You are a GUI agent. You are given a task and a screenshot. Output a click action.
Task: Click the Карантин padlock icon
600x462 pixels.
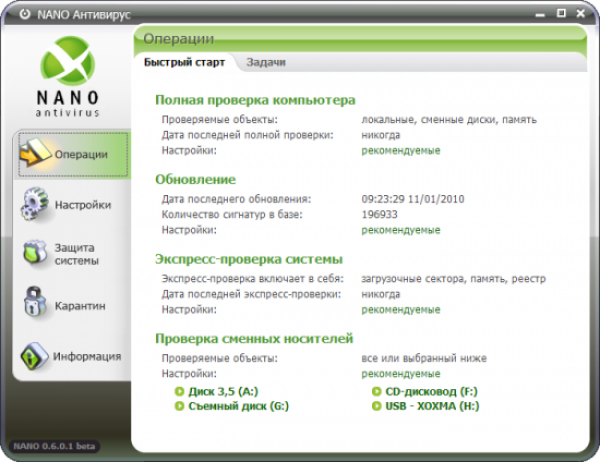click(35, 301)
